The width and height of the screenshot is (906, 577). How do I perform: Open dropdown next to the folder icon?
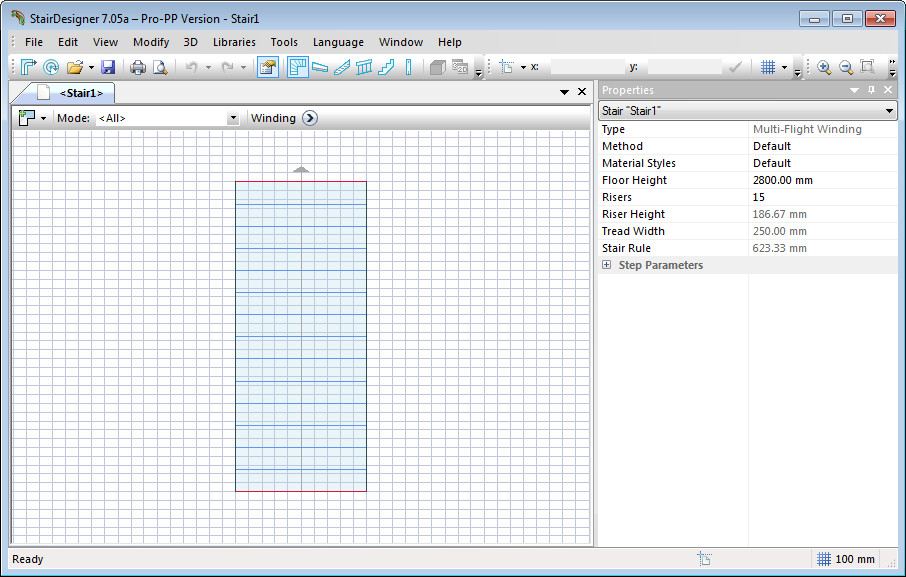tap(91, 68)
